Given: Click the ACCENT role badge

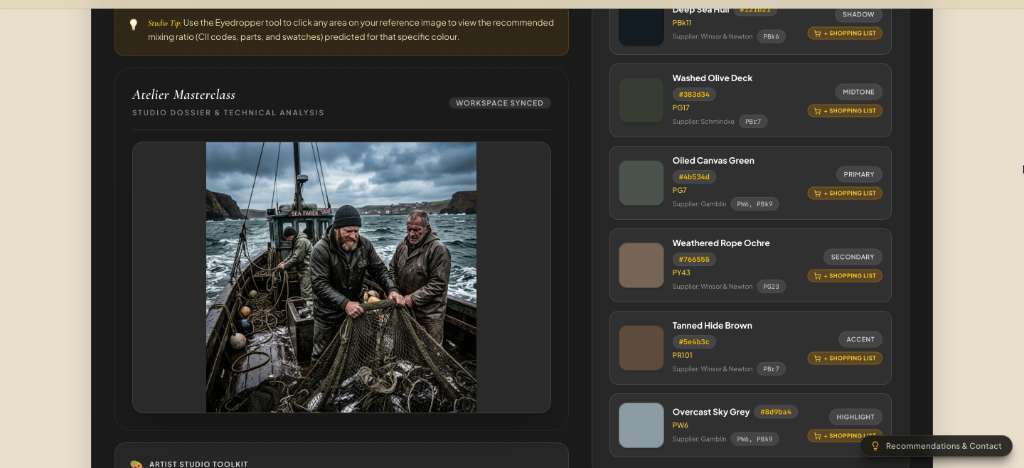Looking at the screenshot, I should [860, 339].
